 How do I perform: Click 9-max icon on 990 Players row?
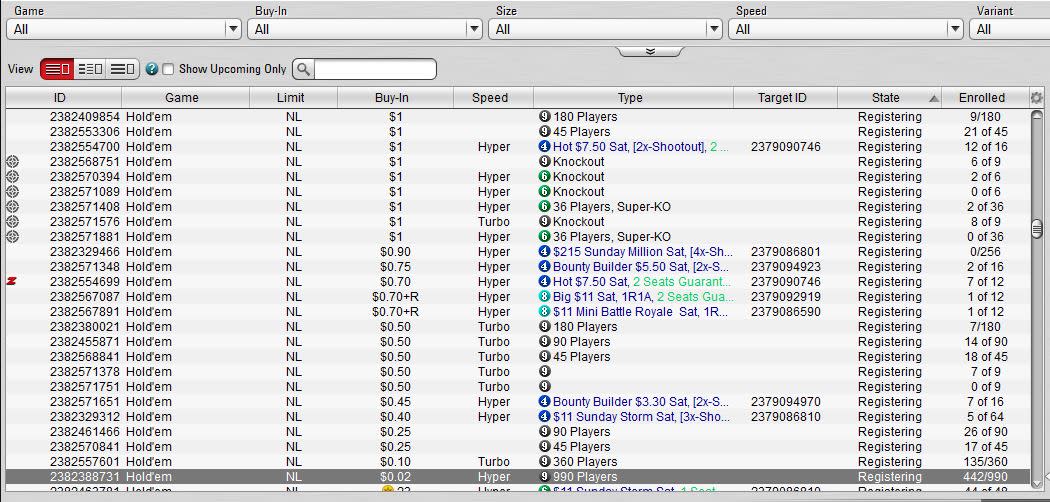[x=544, y=477]
